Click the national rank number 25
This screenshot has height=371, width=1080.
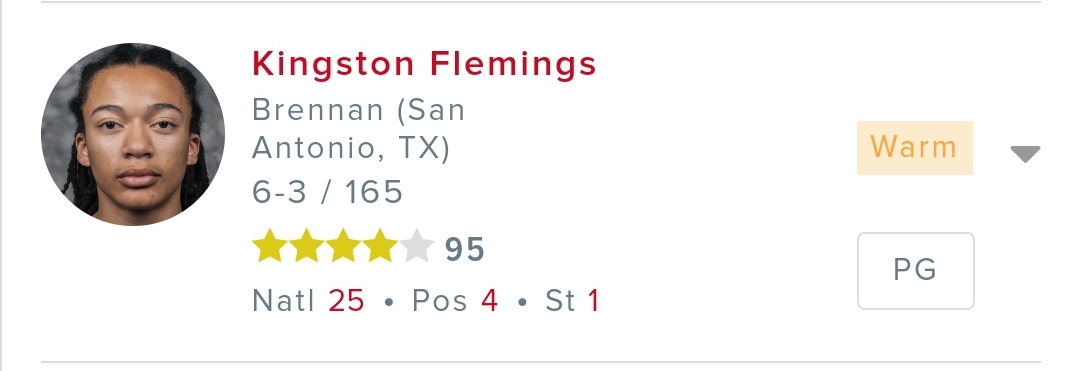tap(346, 301)
